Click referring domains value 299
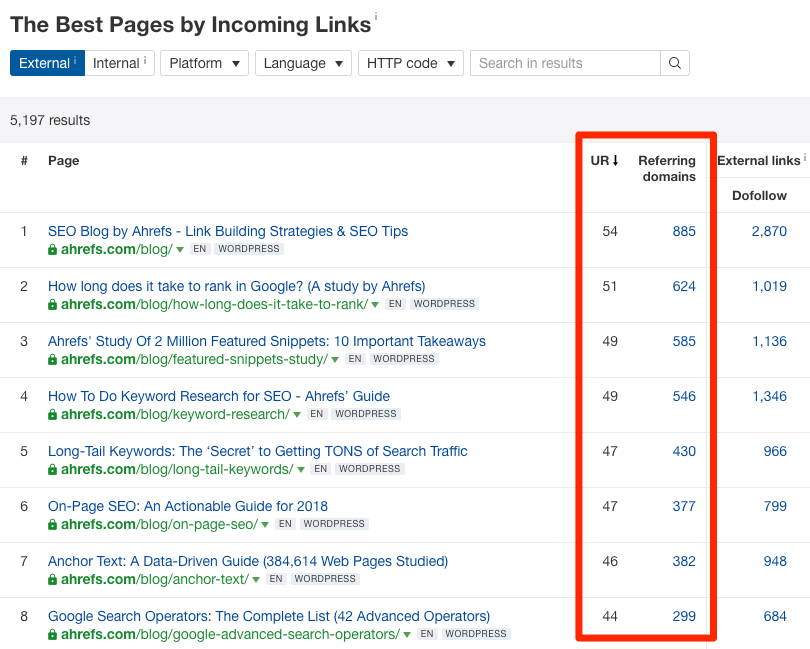The width and height of the screenshot is (810, 649). (684, 616)
